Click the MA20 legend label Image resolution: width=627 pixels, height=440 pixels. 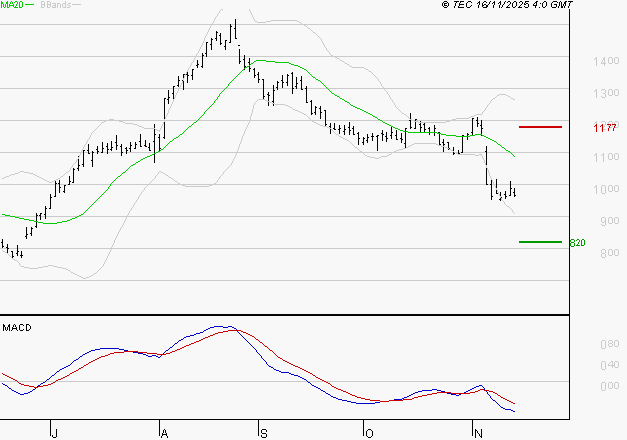point(12,5)
